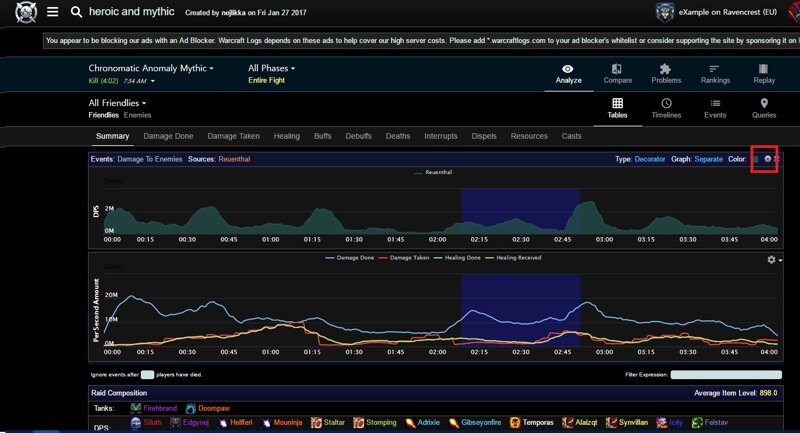
Task: Click the Doompaw tank class icon
Action: point(190,408)
